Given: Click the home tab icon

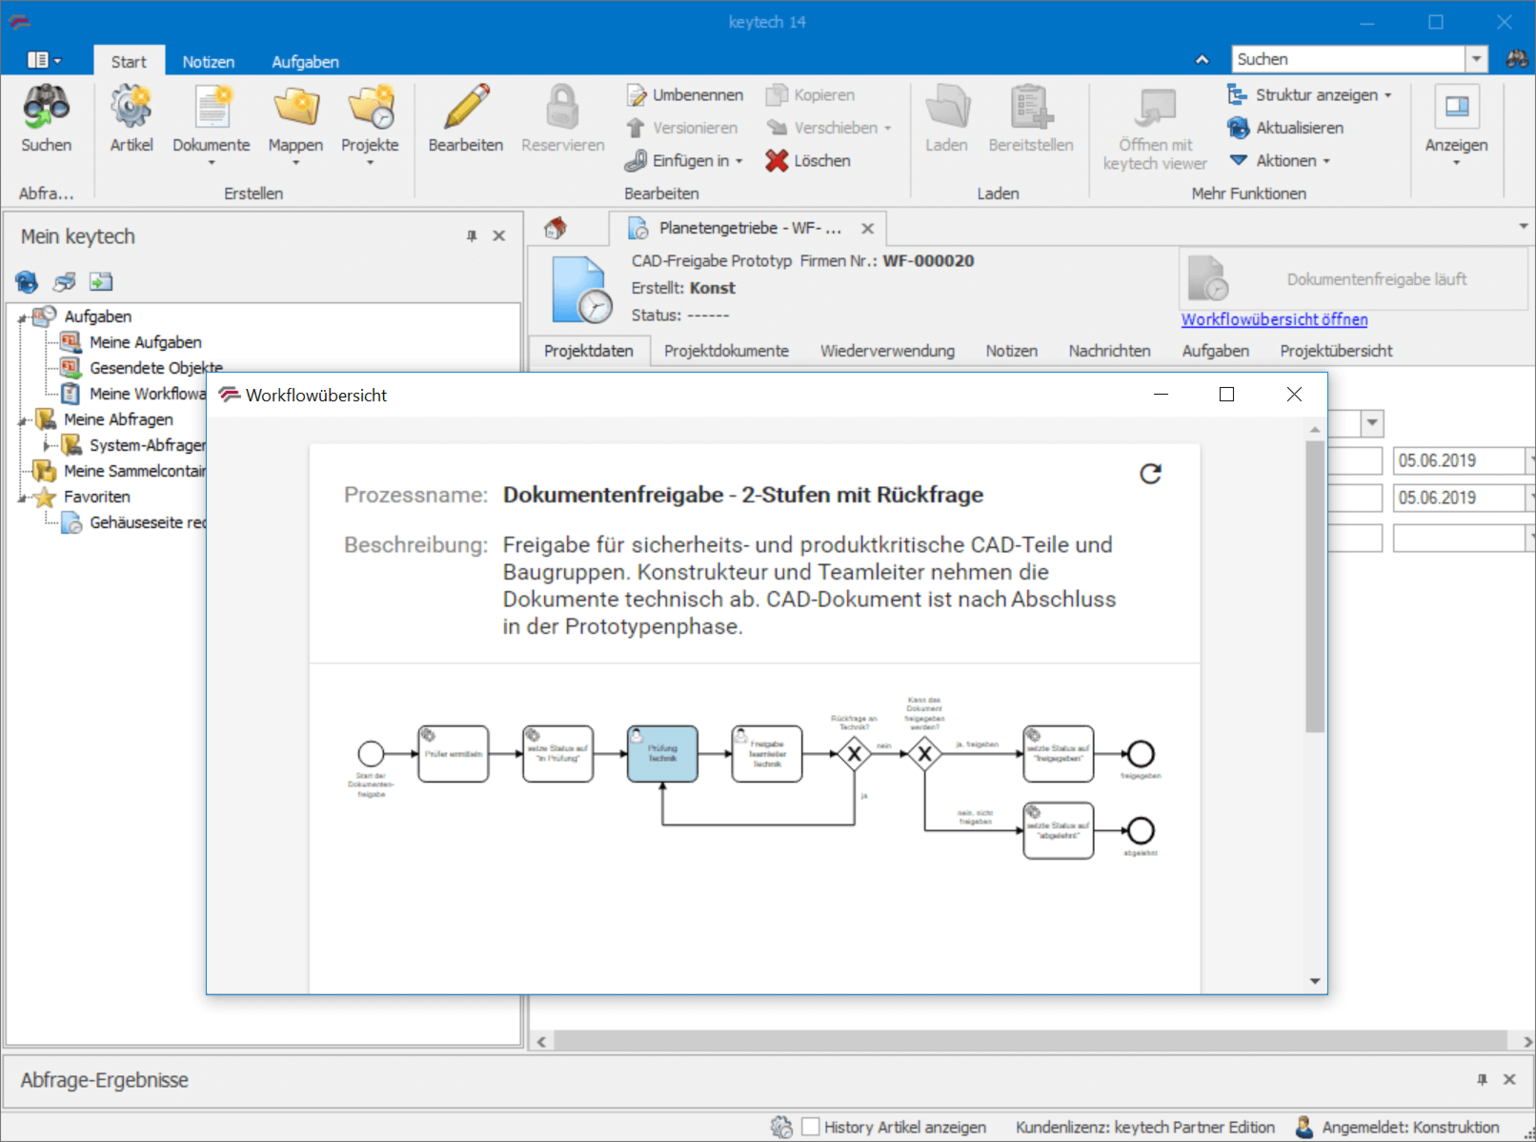Looking at the screenshot, I should 556,229.
